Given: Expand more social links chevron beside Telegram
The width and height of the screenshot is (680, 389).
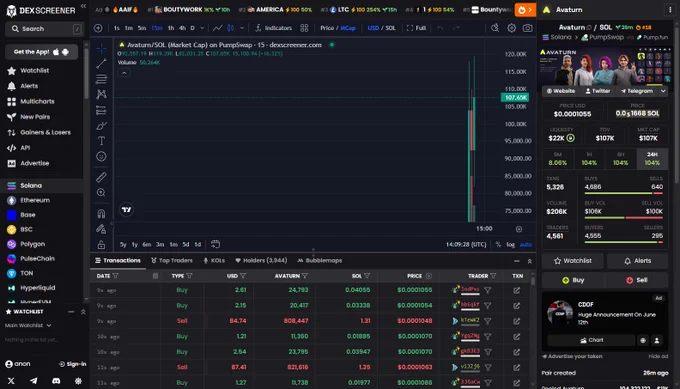Looking at the screenshot, I should [663, 91].
